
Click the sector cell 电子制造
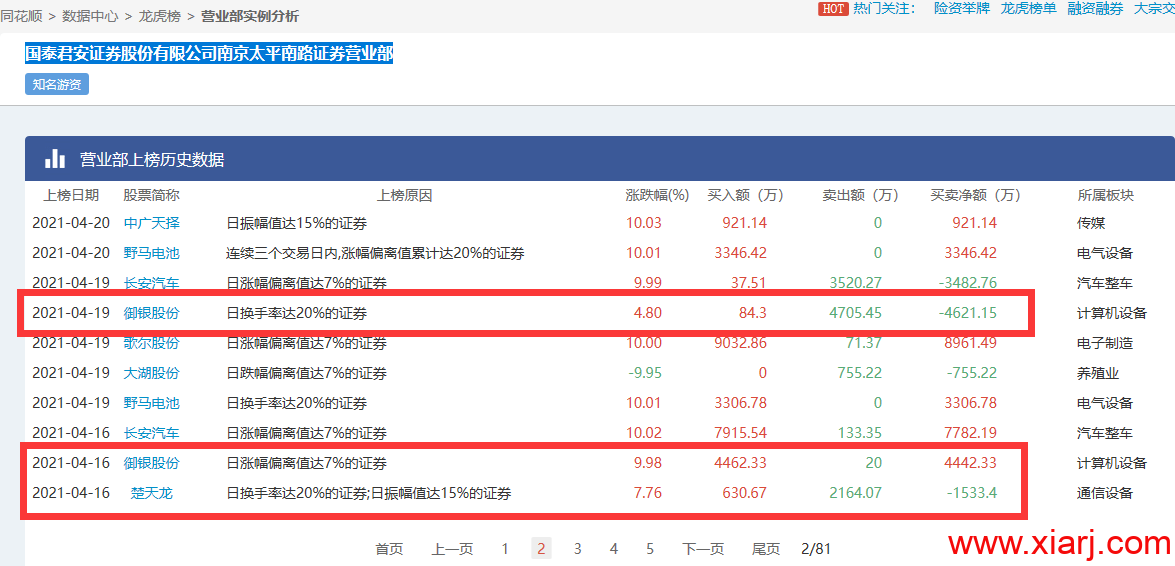pos(1105,343)
